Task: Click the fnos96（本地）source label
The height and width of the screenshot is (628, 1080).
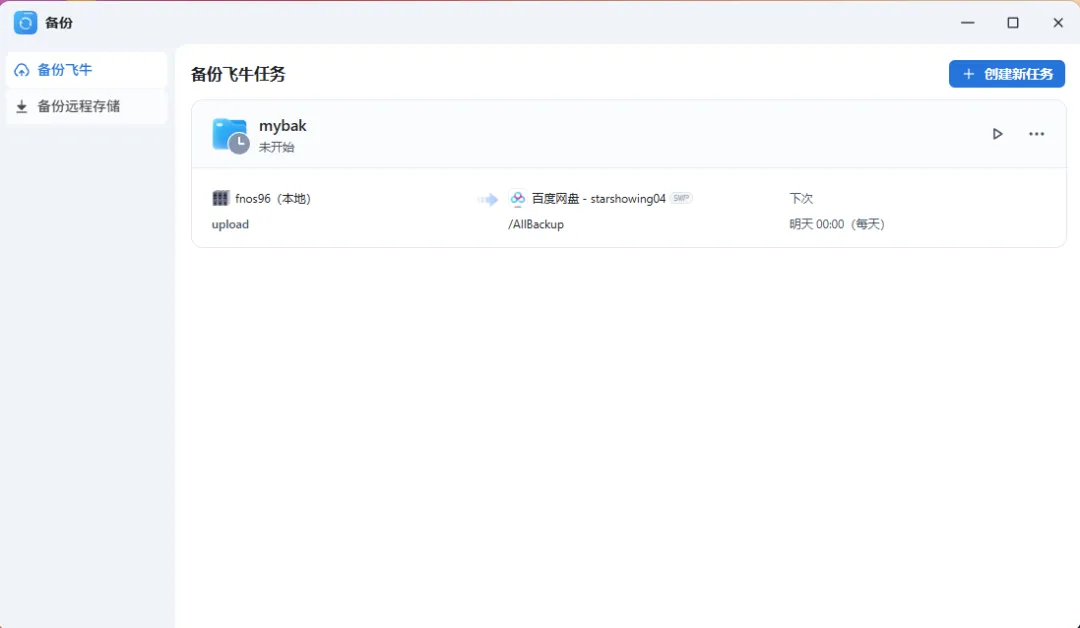Action: [x=273, y=198]
